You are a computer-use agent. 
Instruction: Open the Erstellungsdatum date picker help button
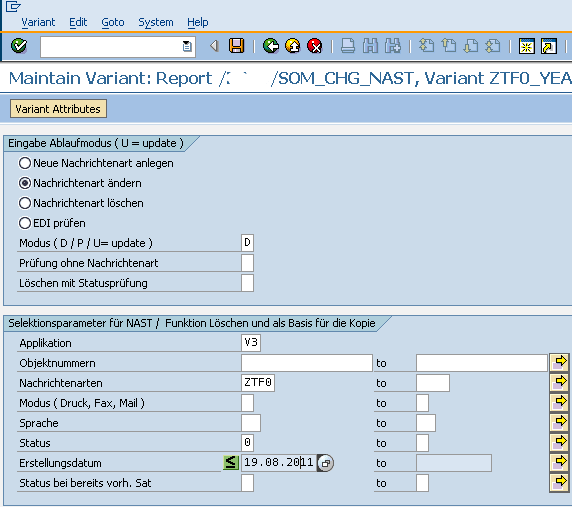(325, 463)
